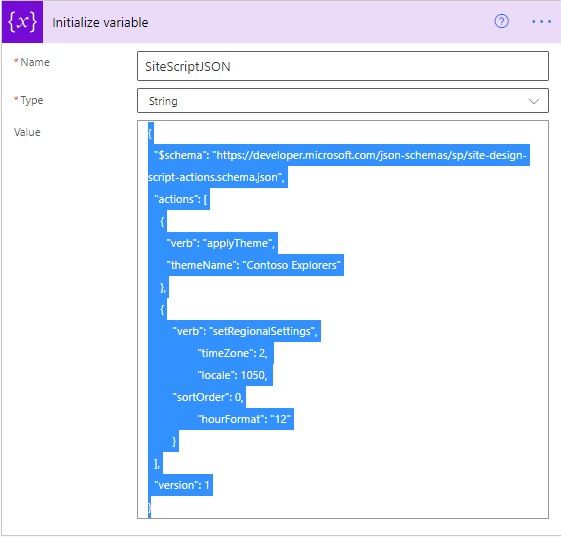
Task: Click the "actions": [ line
Action: [181, 199]
